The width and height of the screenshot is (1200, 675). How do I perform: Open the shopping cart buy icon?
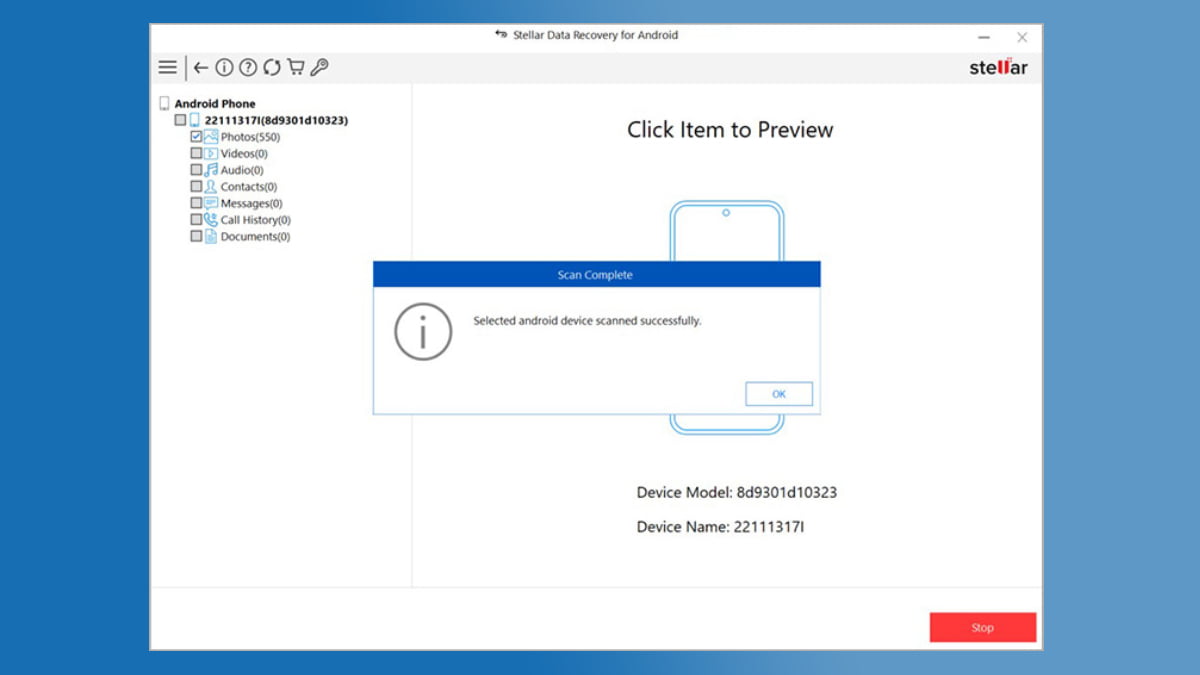[x=296, y=67]
